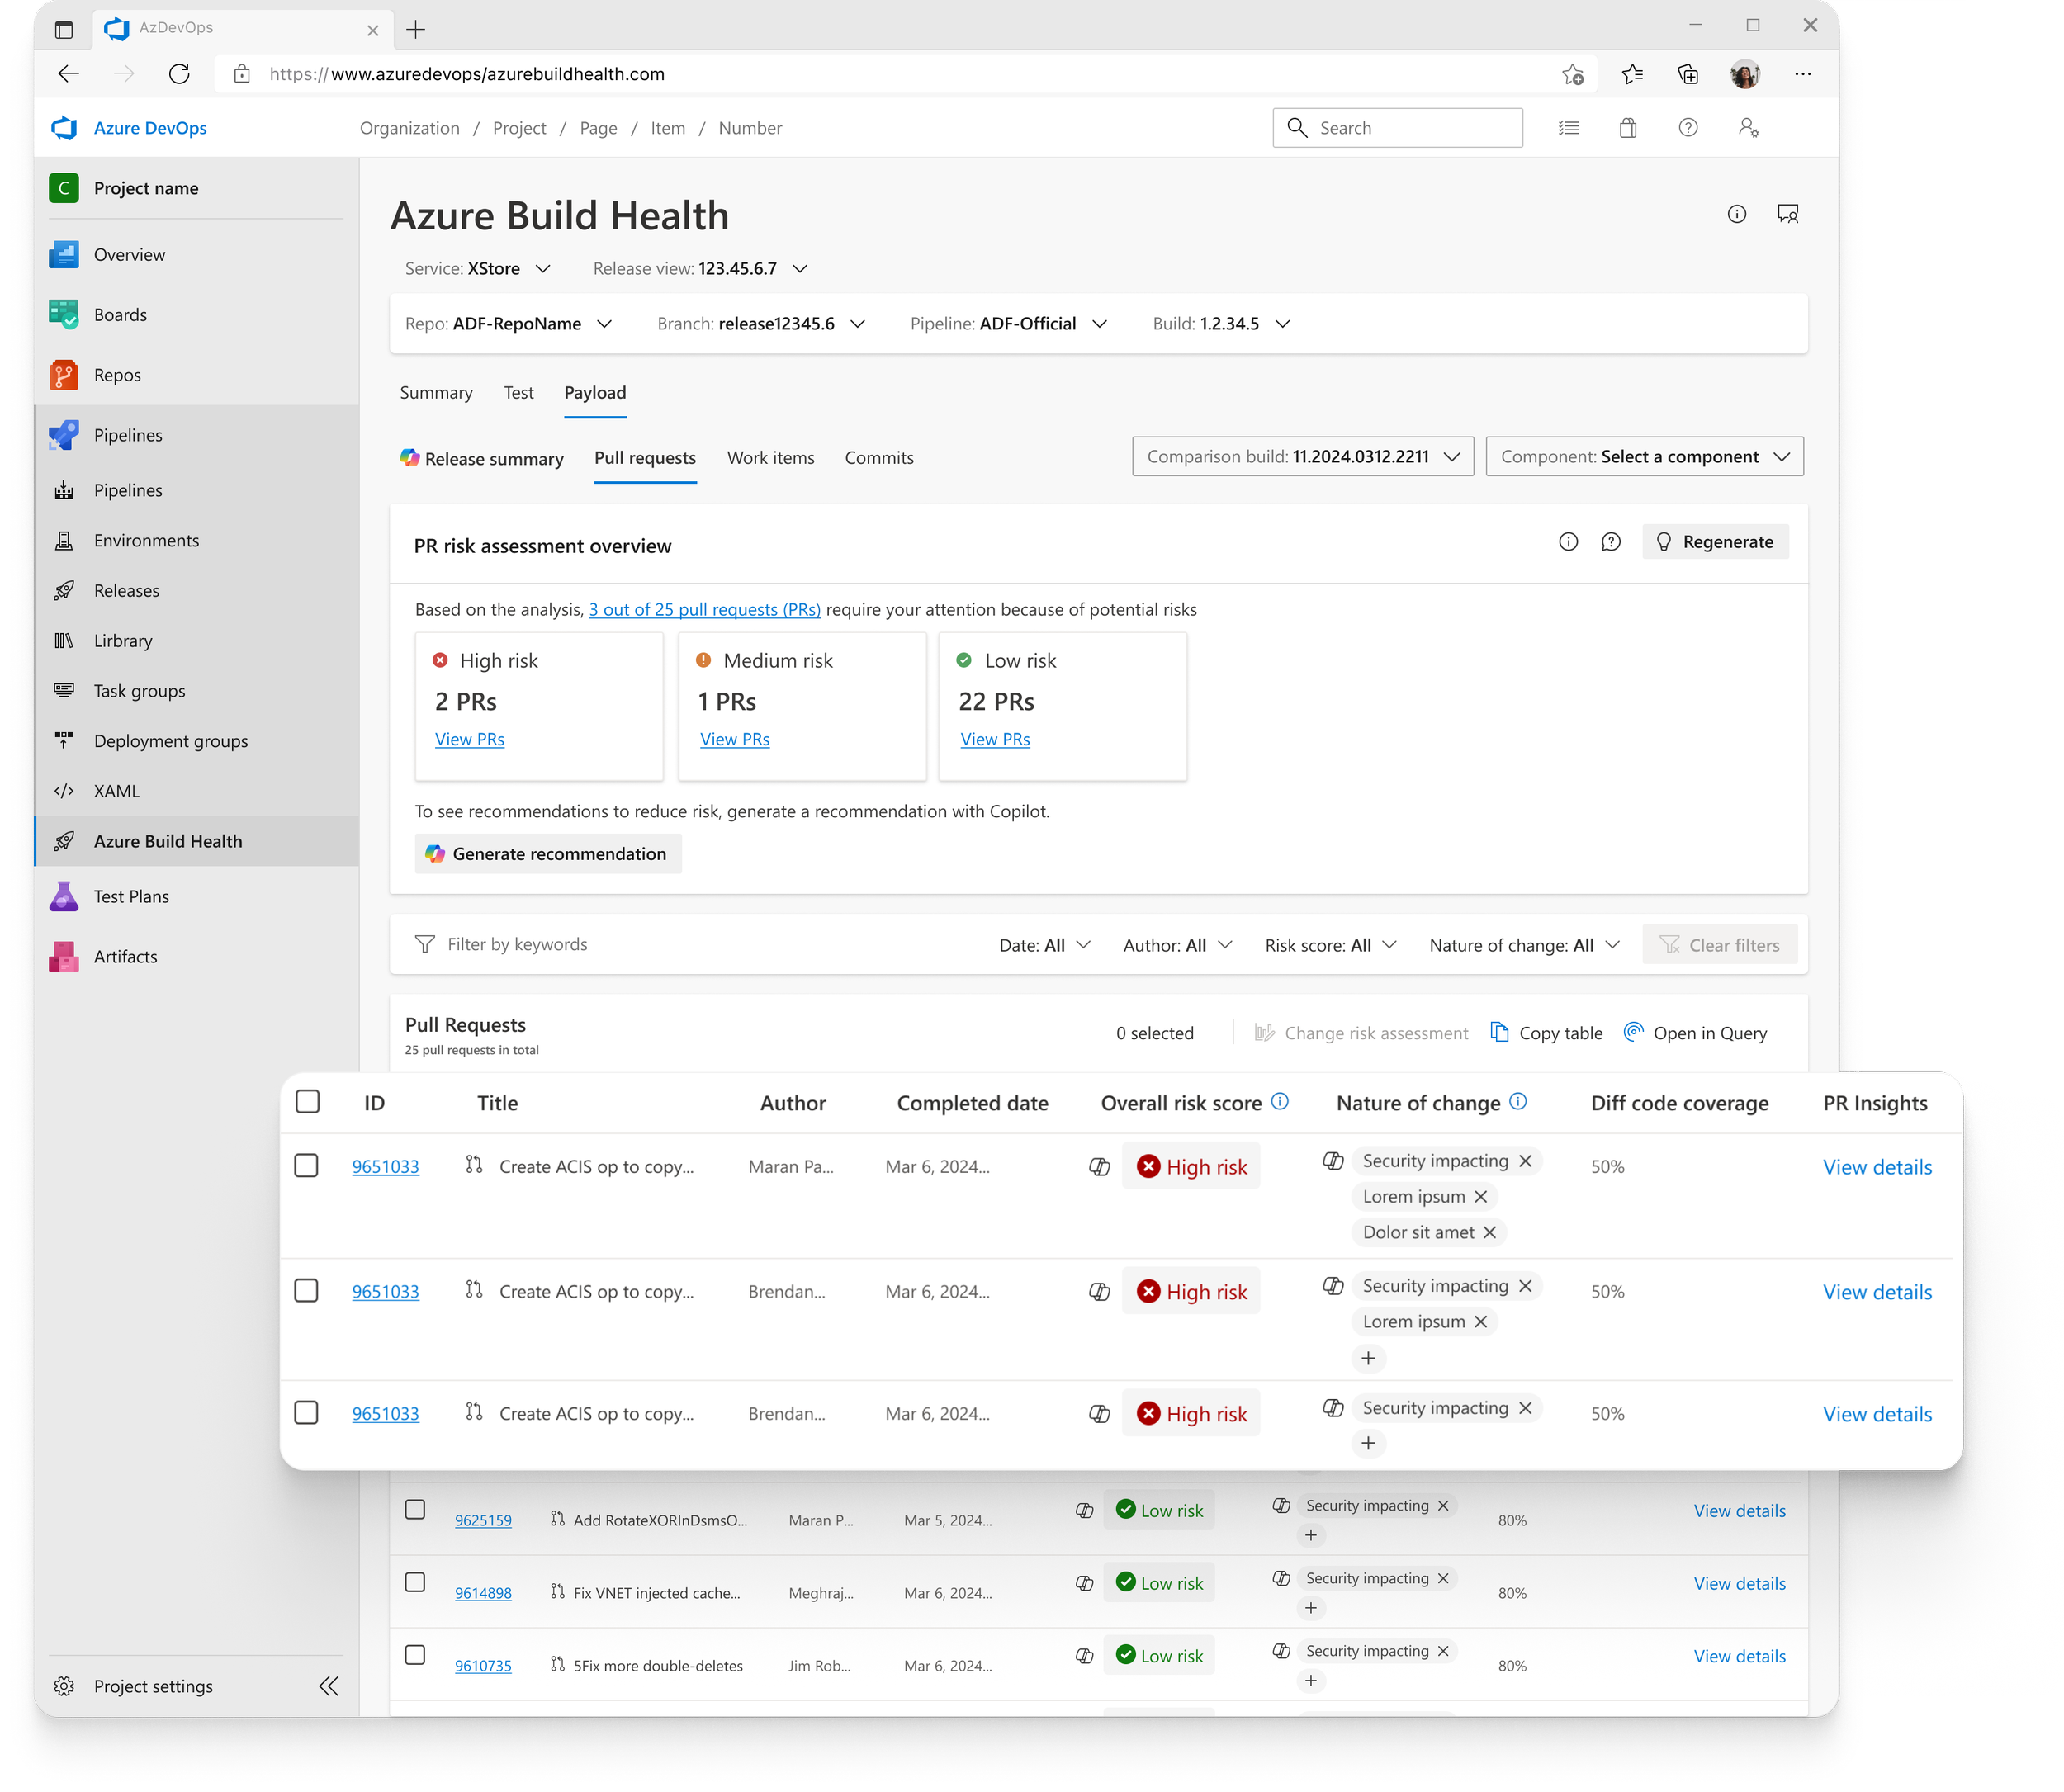
Task: Expand the Comparison build dropdown
Action: pyautogui.click(x=1302, y=456)
